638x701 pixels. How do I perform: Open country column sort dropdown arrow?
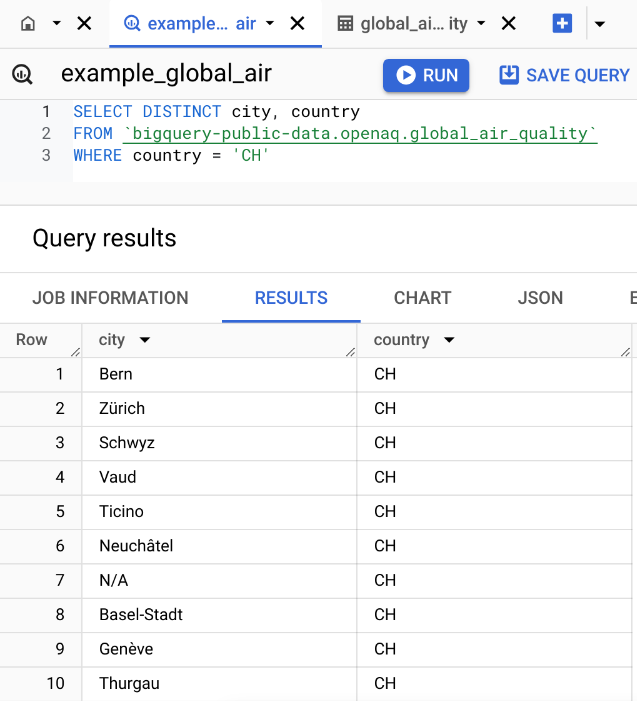(x=449, y=340)
